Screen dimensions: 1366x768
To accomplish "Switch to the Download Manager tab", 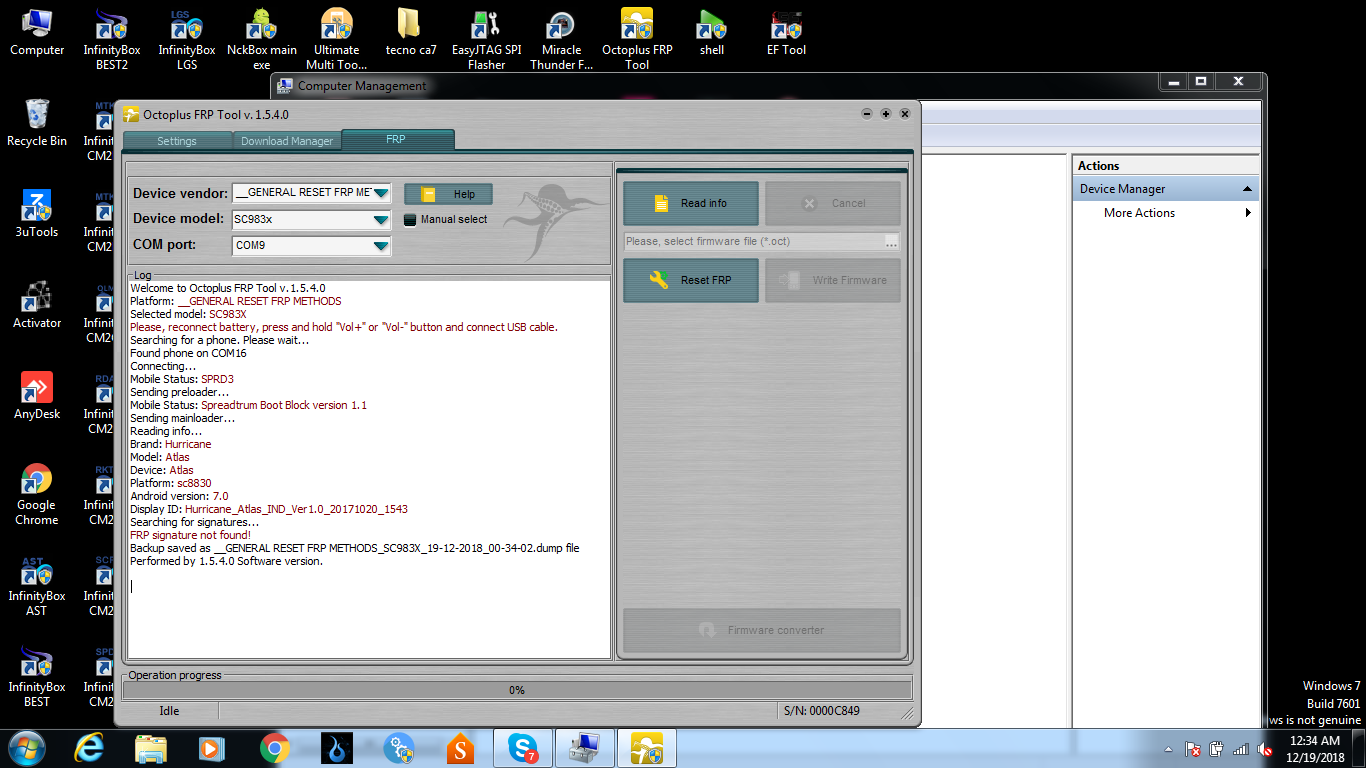I will [286, 140].
